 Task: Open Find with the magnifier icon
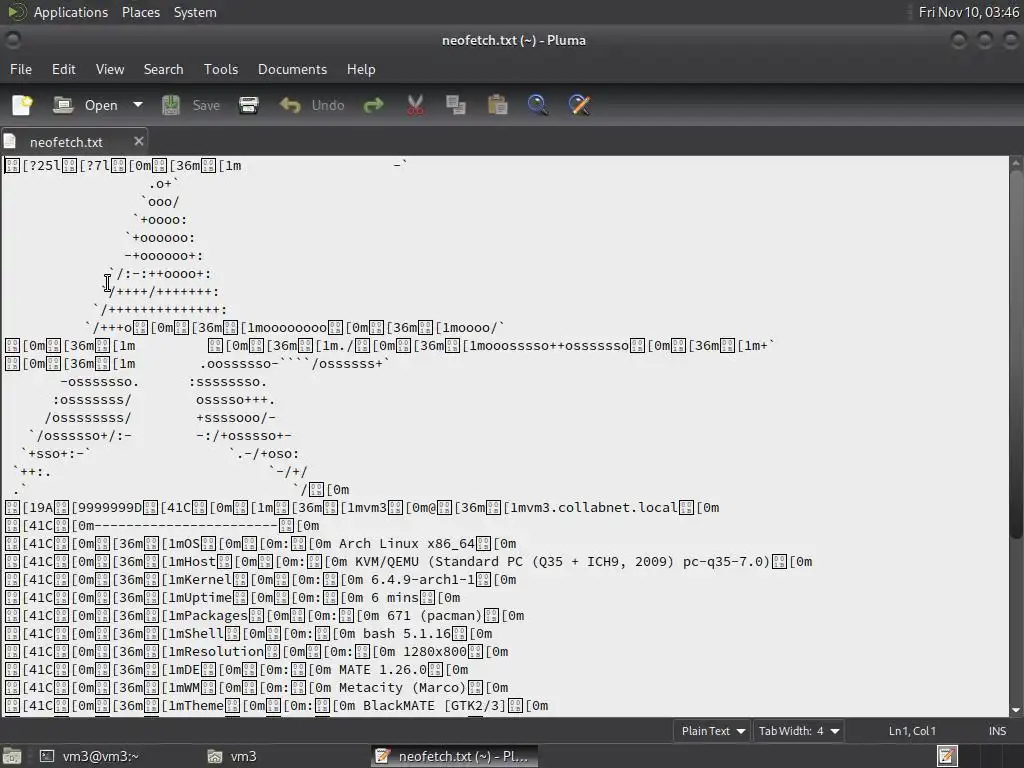click(537, 105)
